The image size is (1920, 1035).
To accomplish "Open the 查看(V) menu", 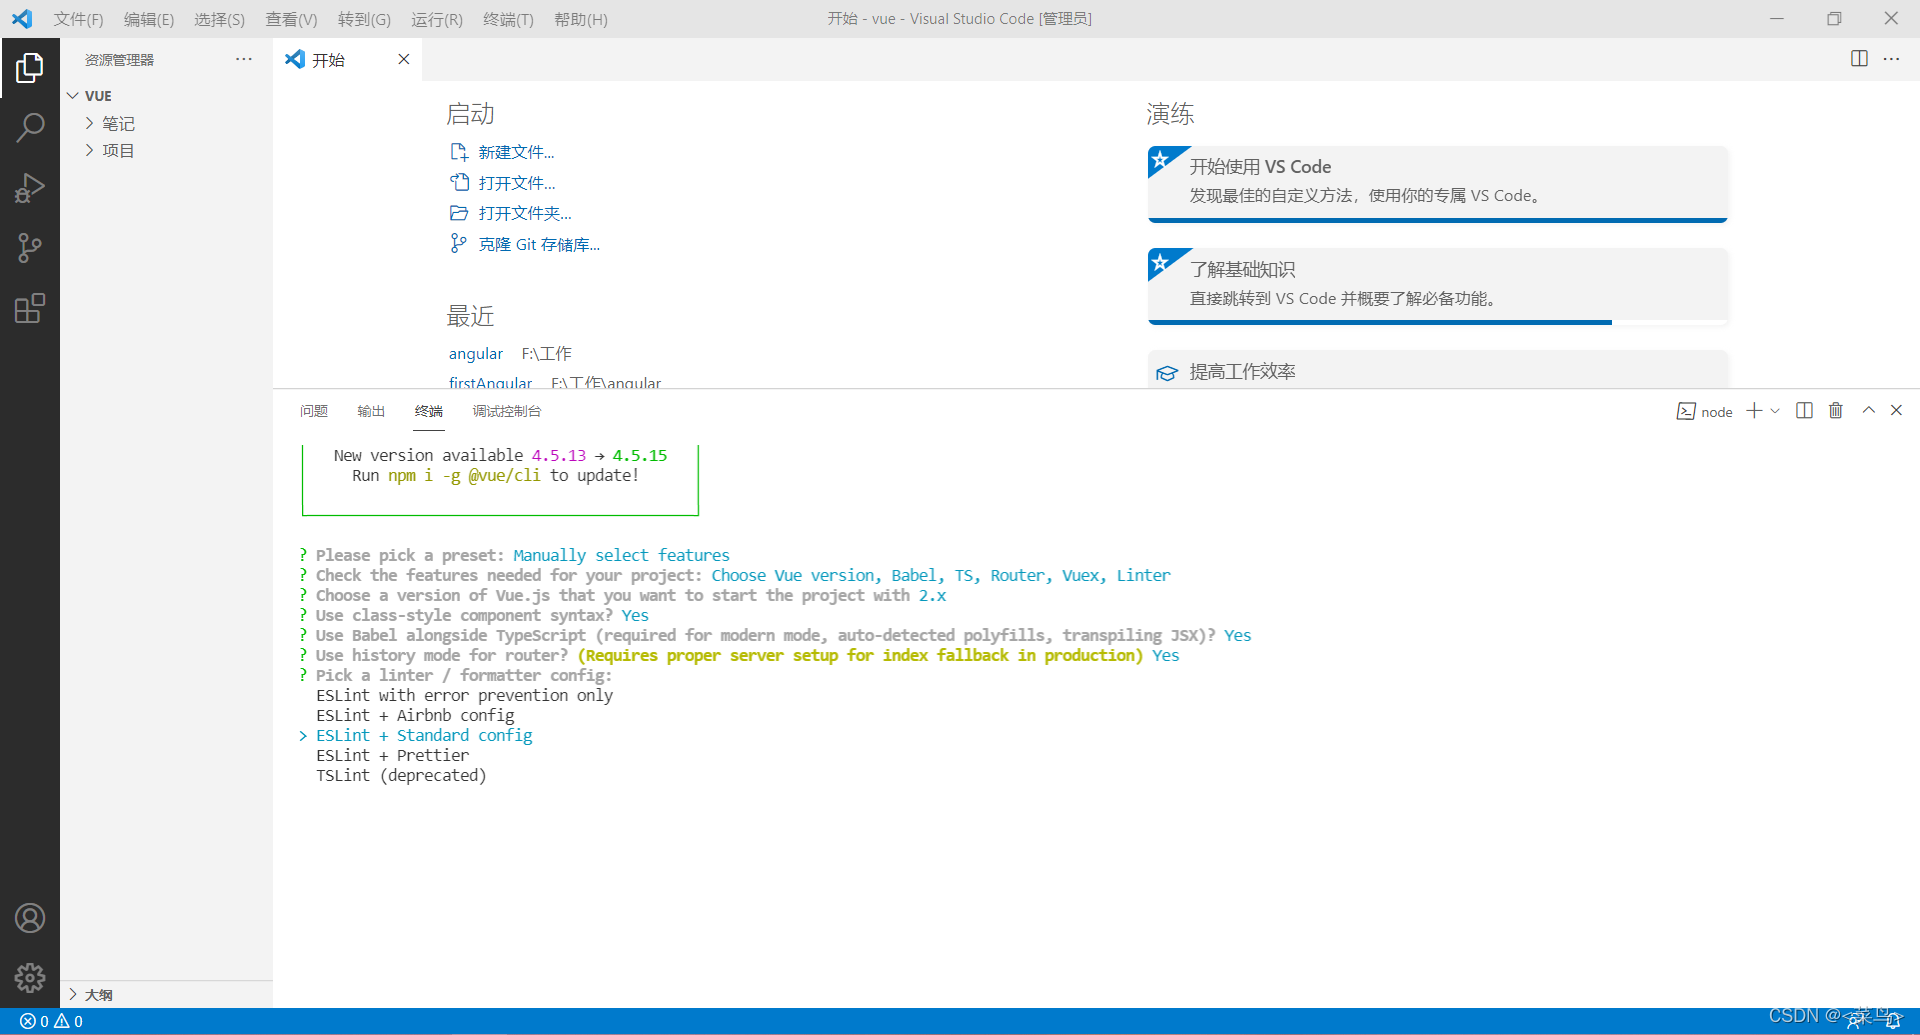I will 291,19.
